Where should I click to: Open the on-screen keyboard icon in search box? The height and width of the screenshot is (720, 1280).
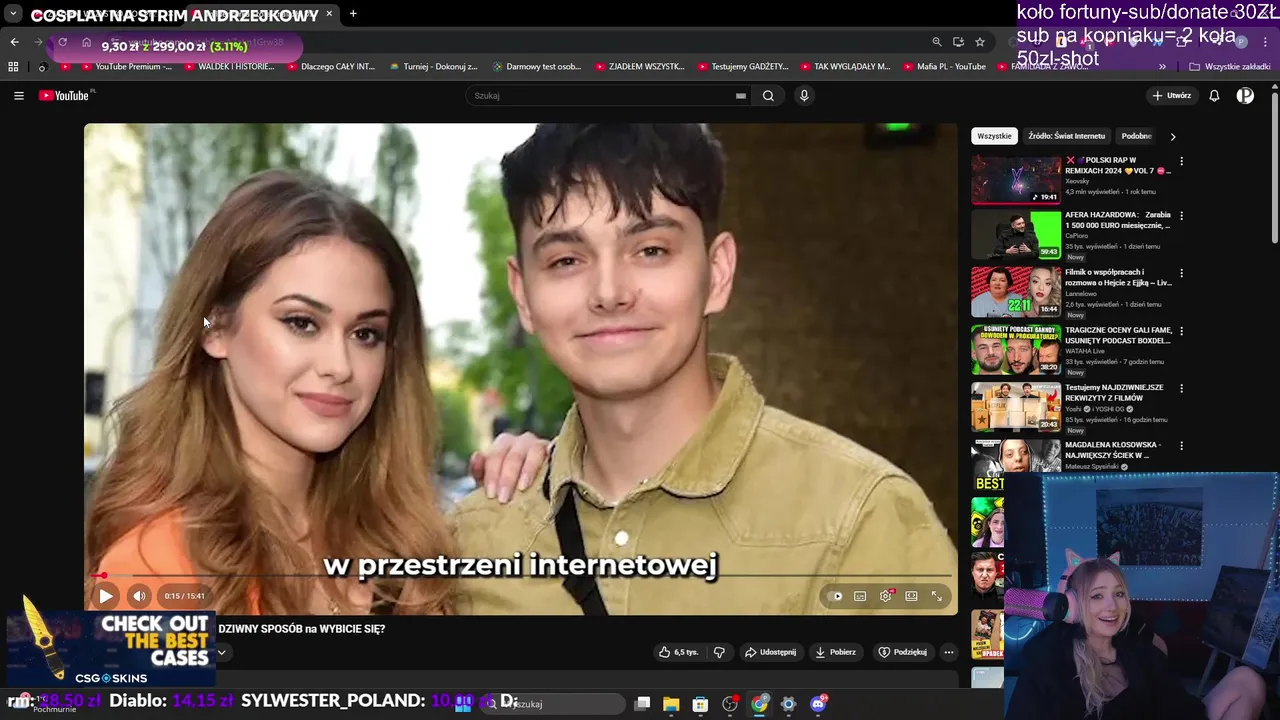741,96
